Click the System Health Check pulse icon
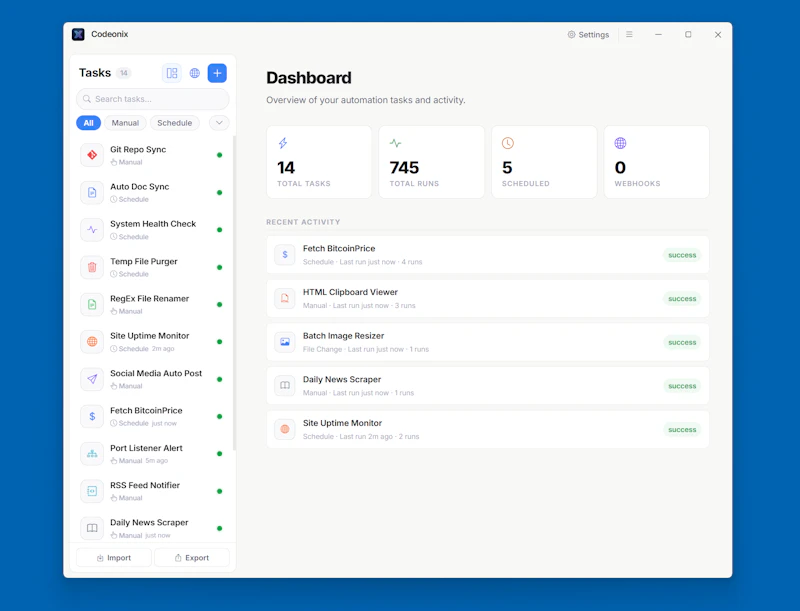800x611 pixels. click(92, 230)
